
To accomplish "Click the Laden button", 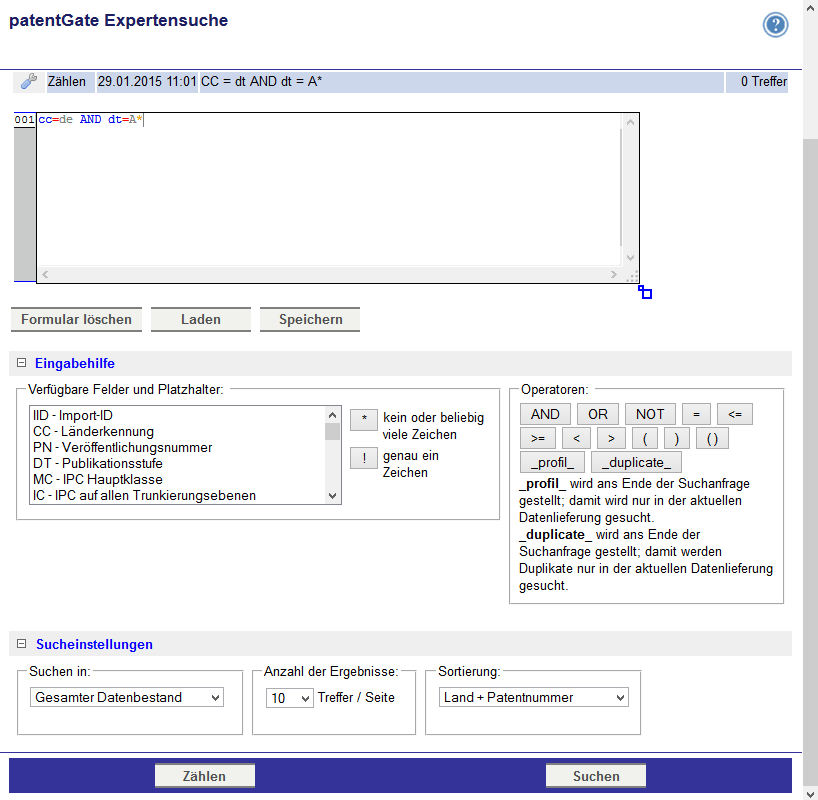I will coord(201,319).
